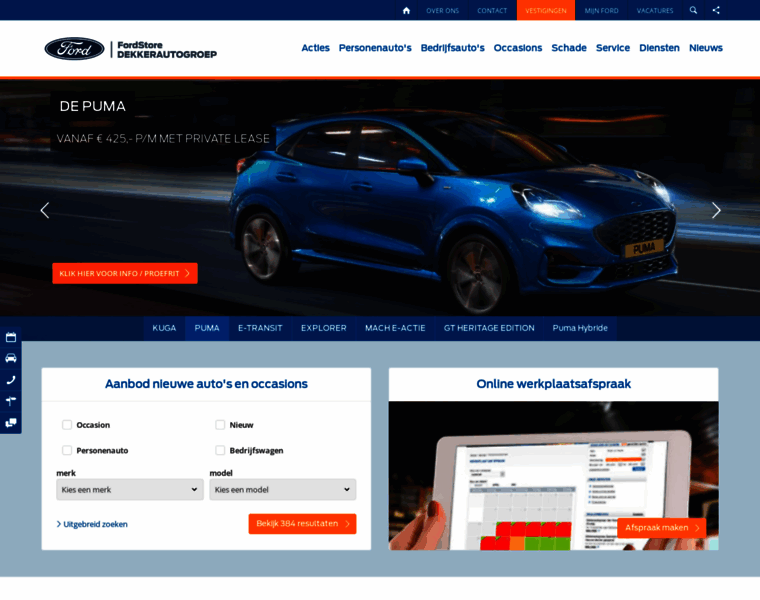Click the CONTACT link
This screenshot has width=760, height=600.
click(x=492, y=10)
